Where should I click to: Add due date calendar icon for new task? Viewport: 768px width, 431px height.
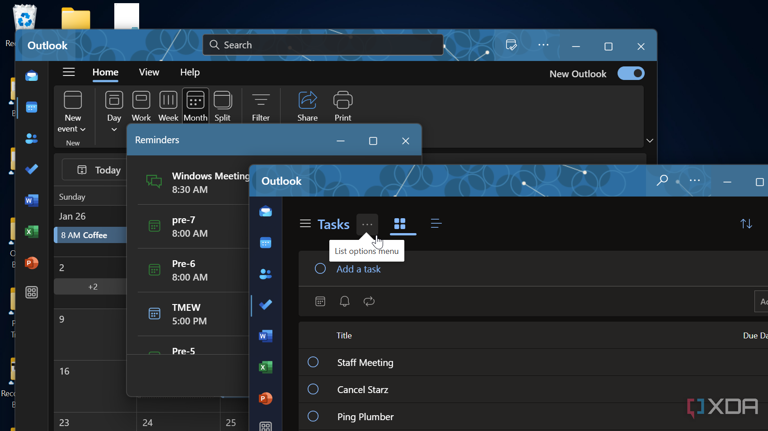click(x=320, y=301)
